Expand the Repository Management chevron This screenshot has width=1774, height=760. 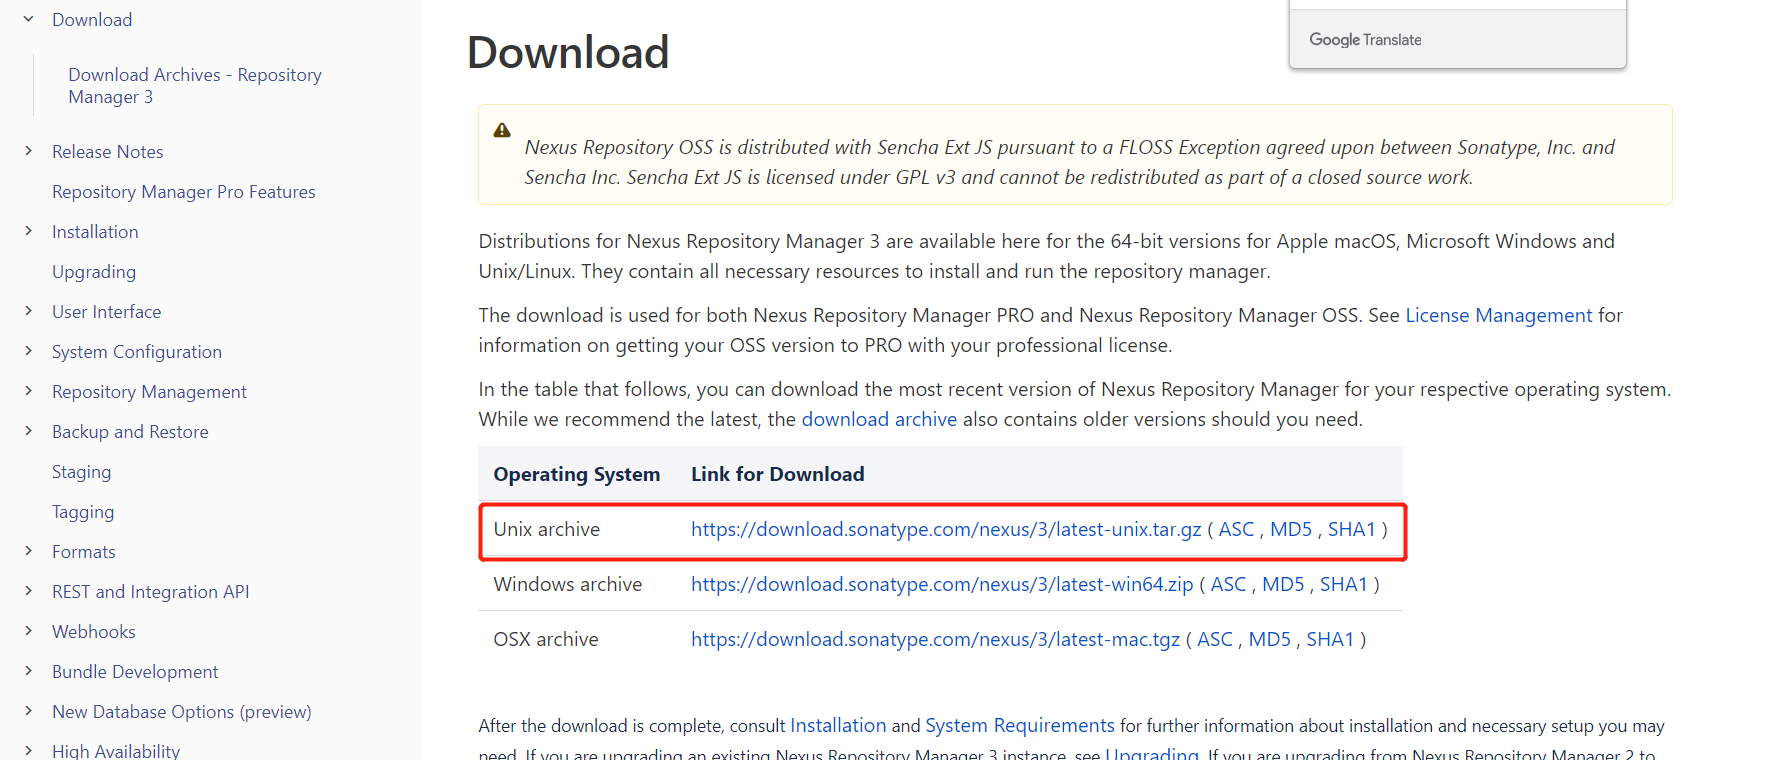pyautogui.click(x=28, y=391)
